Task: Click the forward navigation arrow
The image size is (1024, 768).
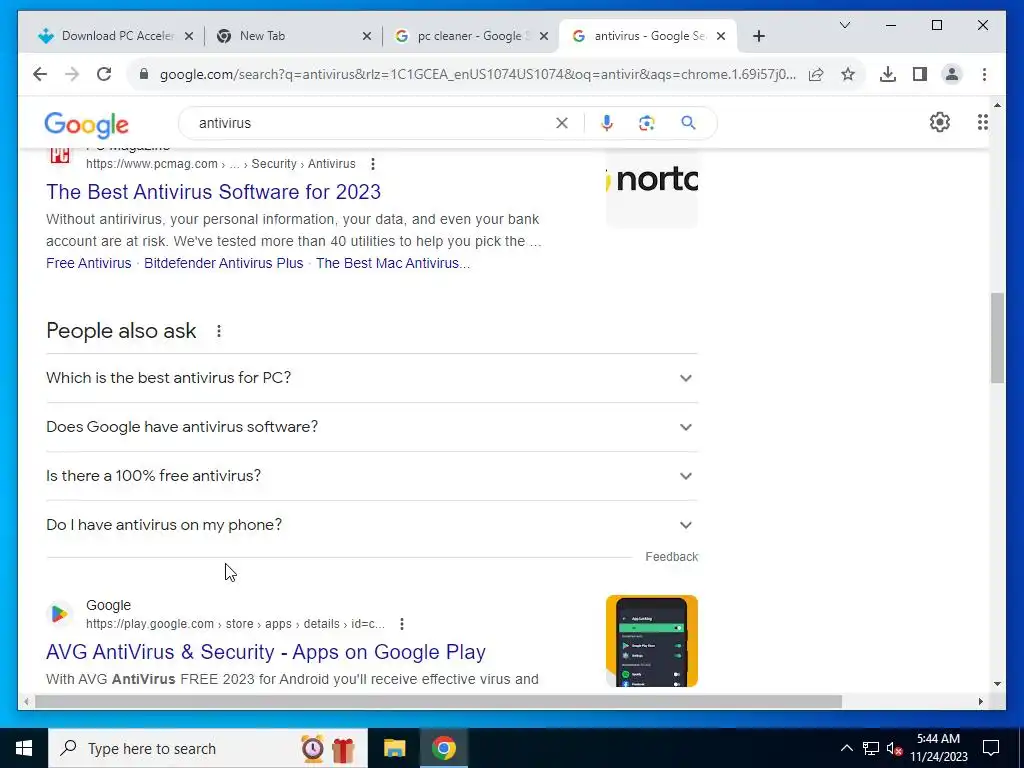Action: tap(72, 74)
